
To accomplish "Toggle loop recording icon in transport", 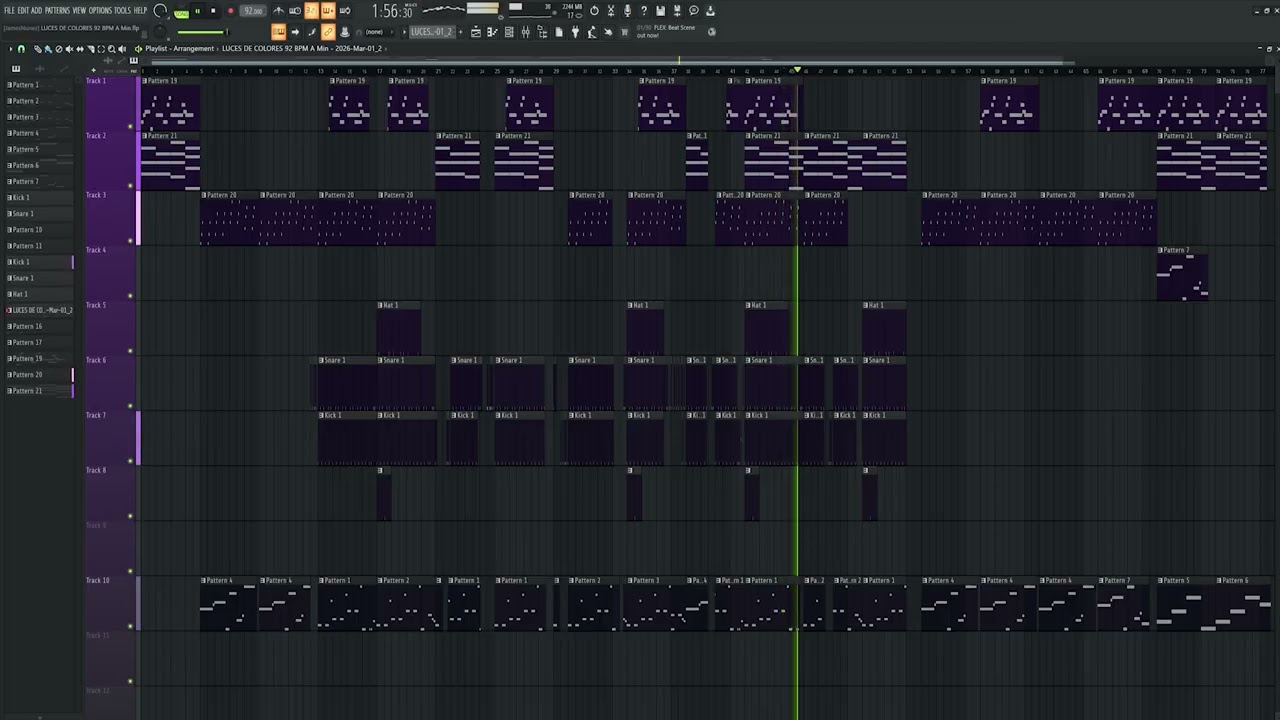I will point(345,11).
